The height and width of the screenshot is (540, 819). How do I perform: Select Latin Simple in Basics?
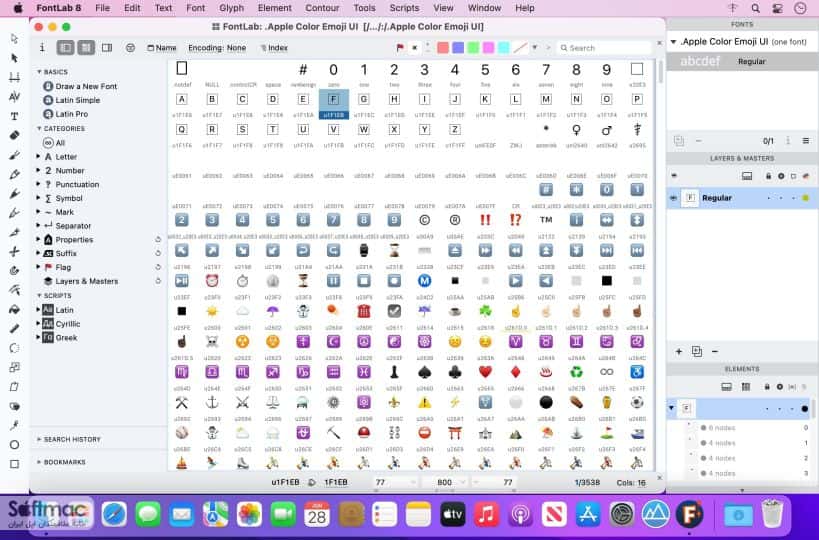point(72,100)
